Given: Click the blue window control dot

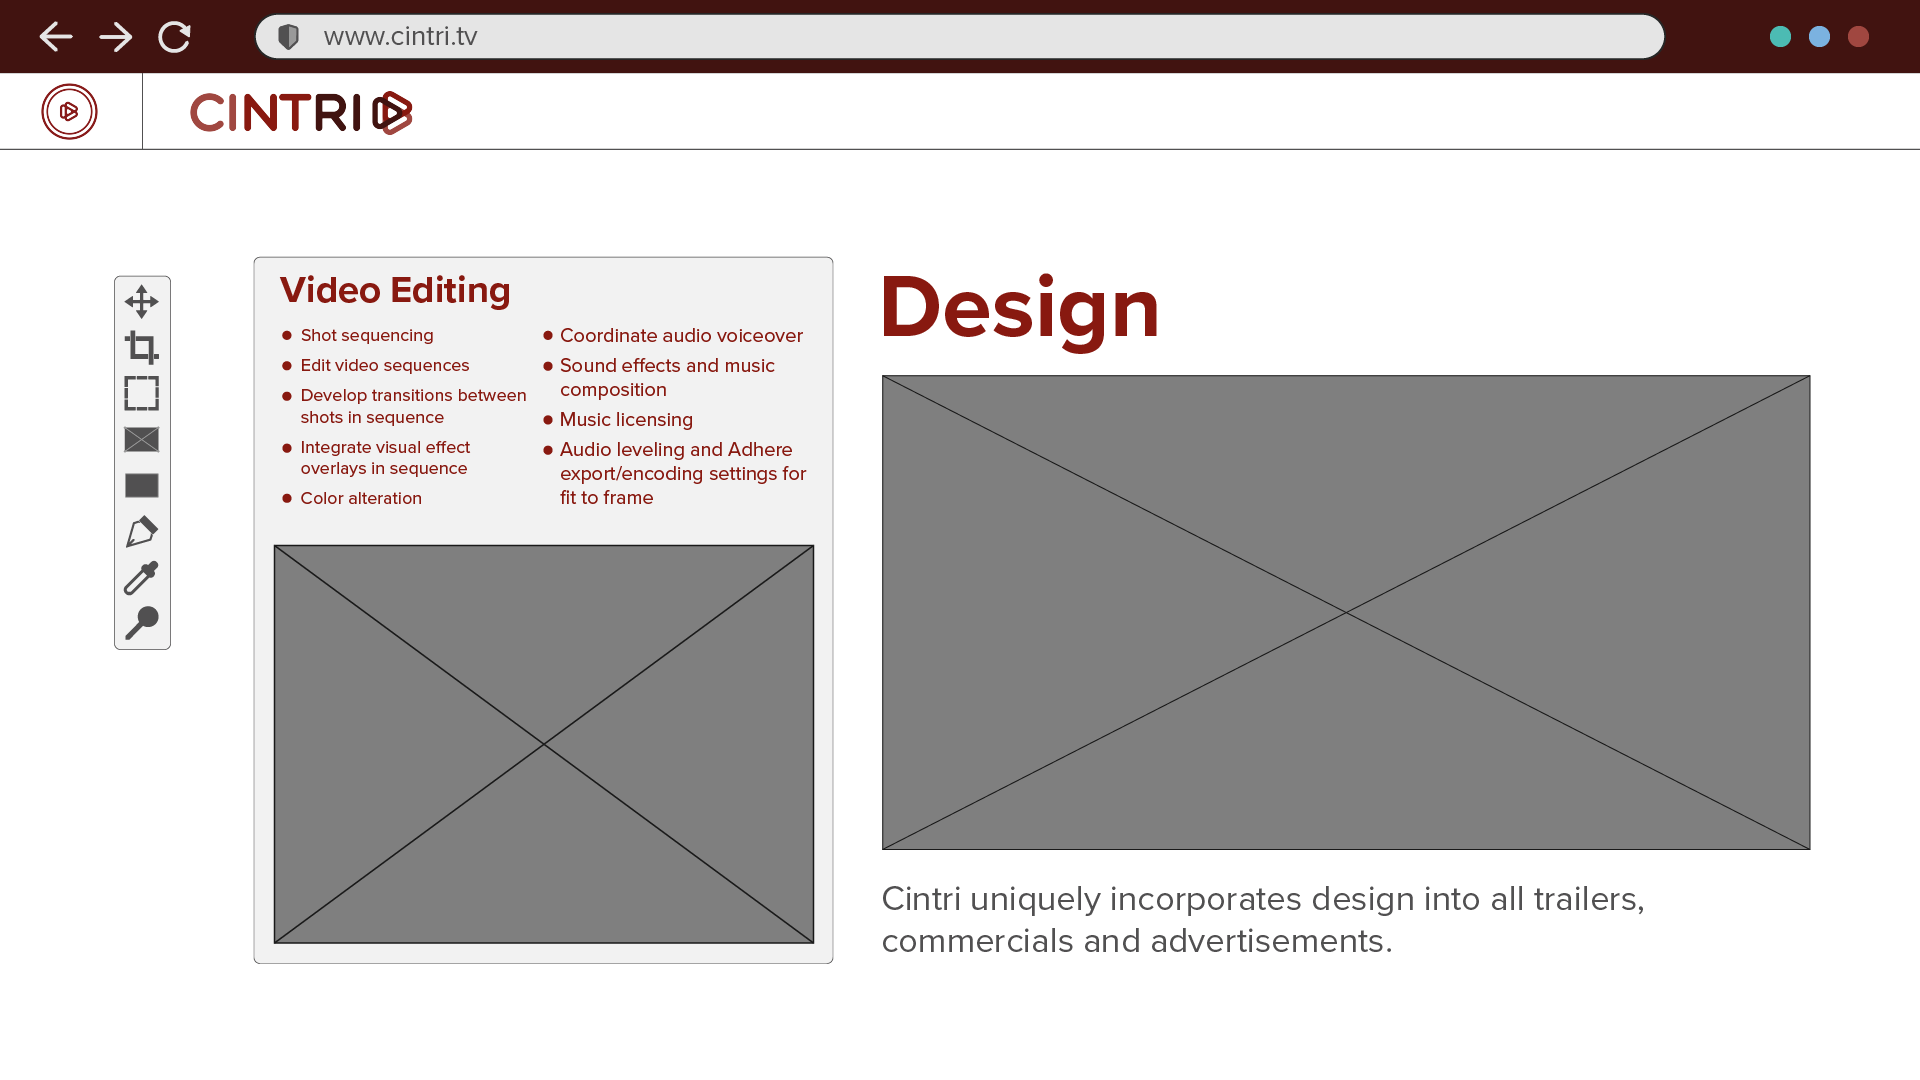Looking at the screenshot, I should pyautogui.click(x=1819, y=37).
